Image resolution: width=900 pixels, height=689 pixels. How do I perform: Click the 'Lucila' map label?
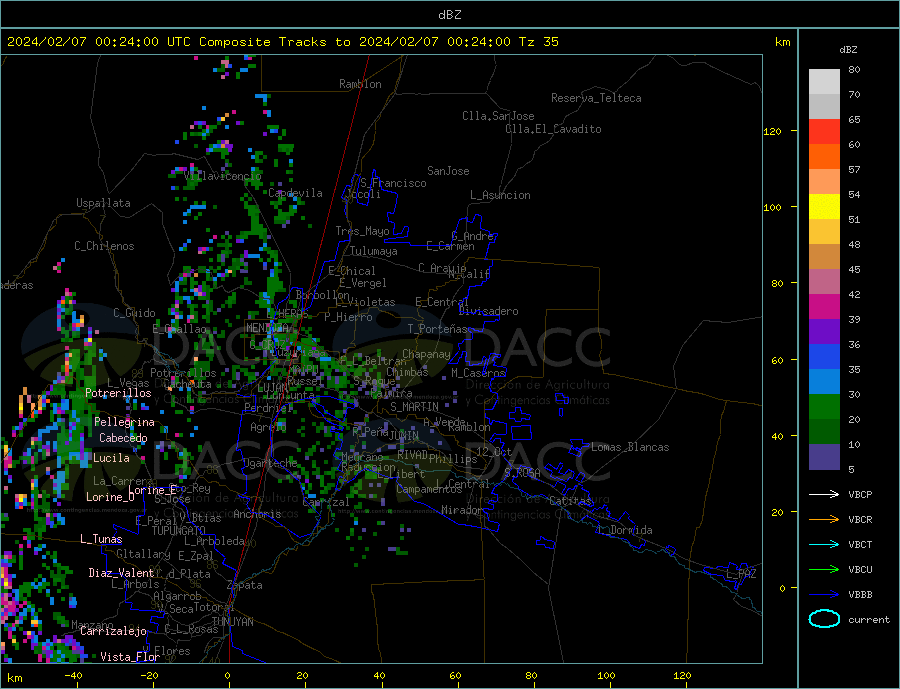coord(111,458)
